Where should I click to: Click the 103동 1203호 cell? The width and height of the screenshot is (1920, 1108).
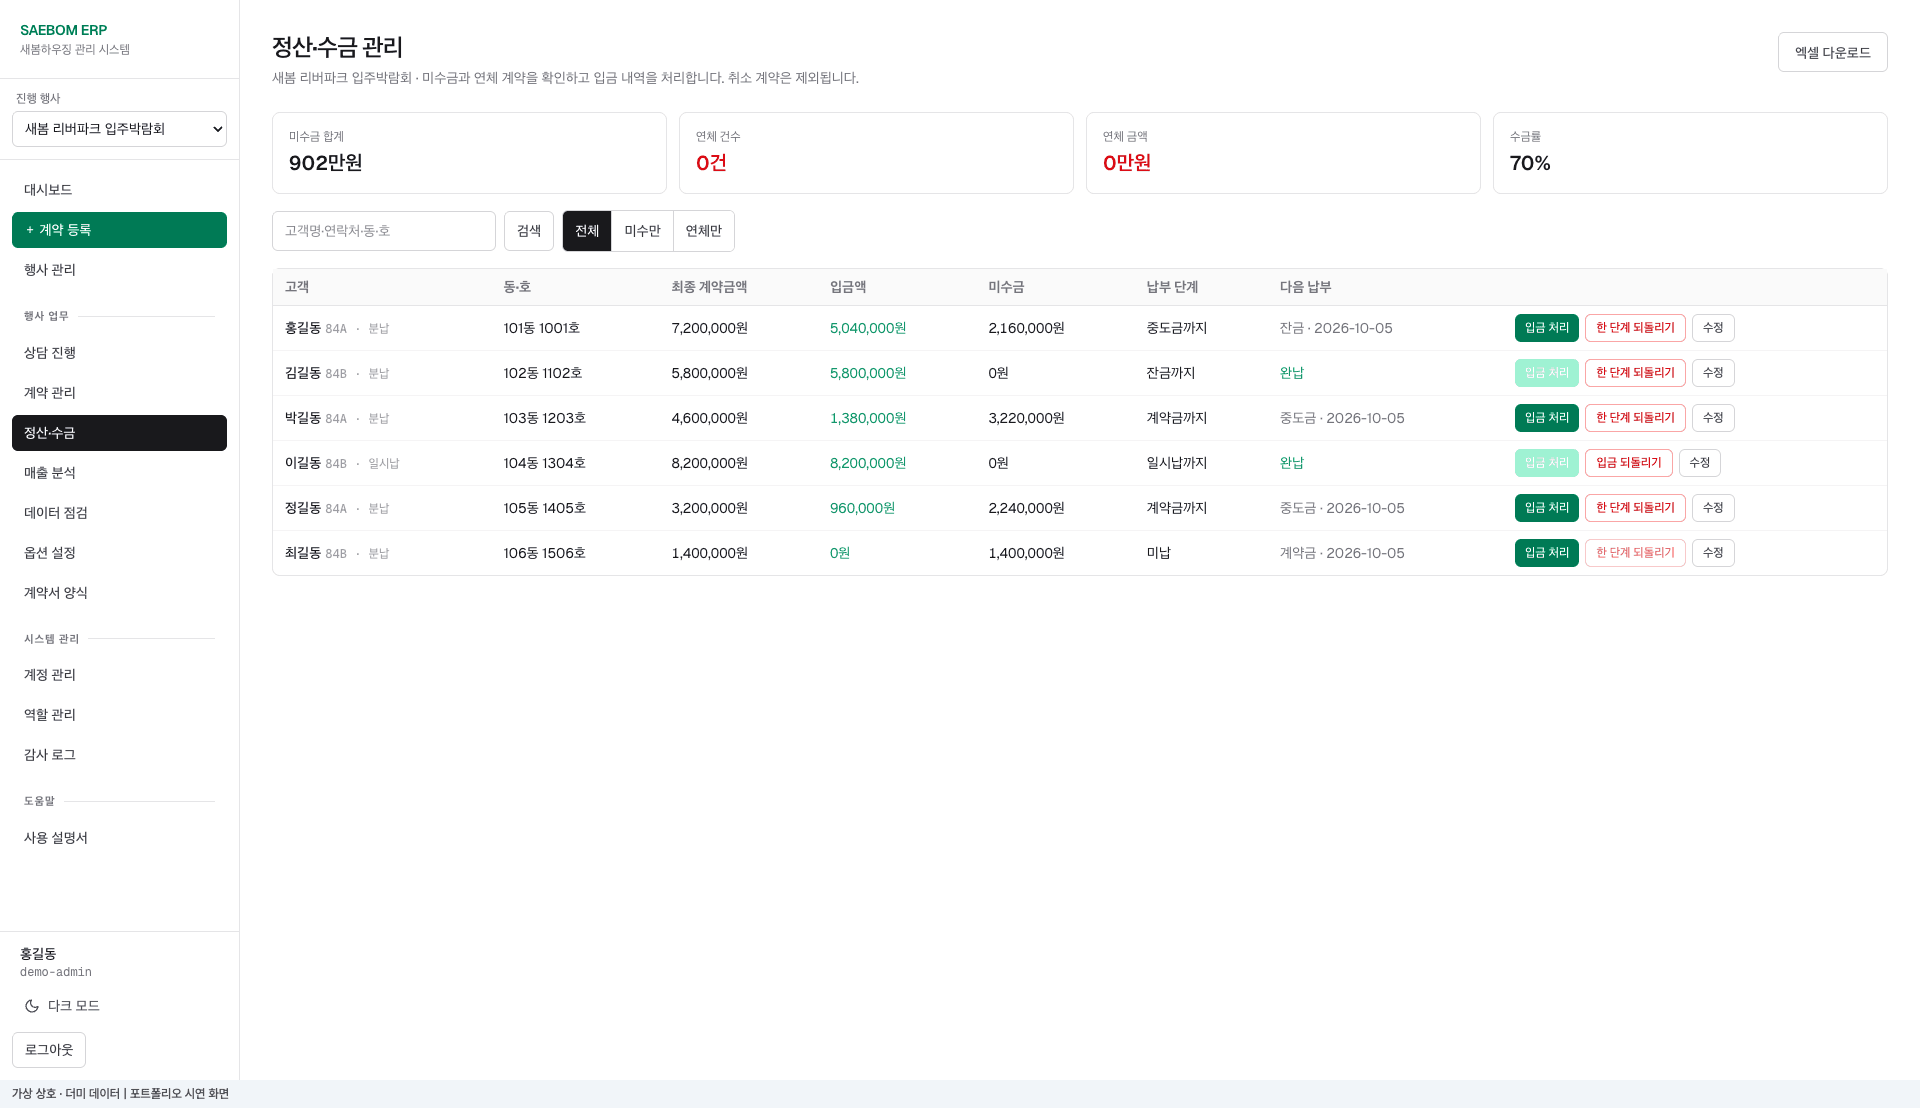tap(545, 418)
